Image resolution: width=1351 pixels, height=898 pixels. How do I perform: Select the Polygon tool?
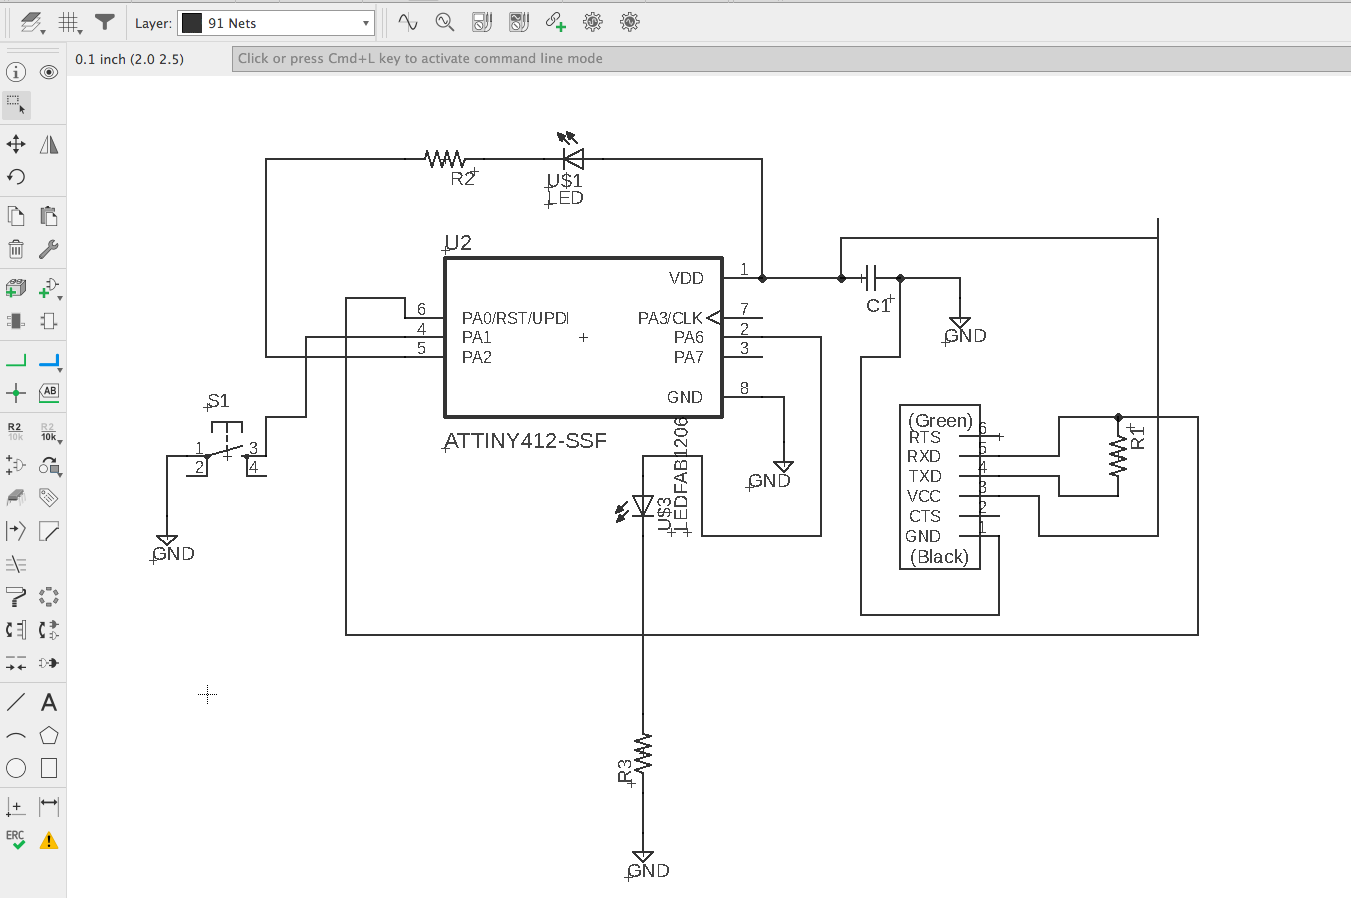(x=49, y=735)
